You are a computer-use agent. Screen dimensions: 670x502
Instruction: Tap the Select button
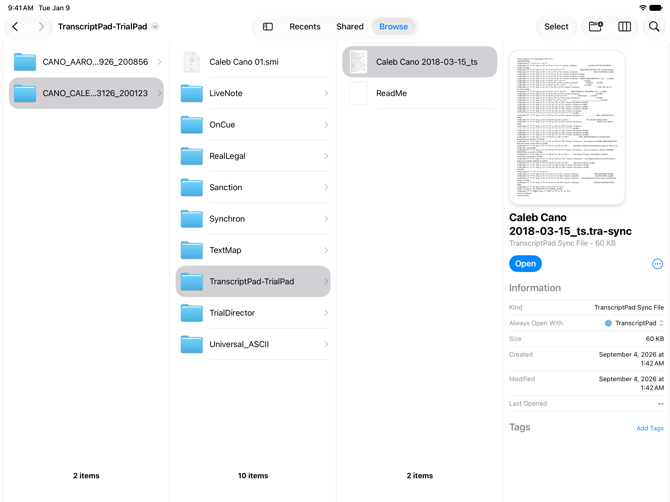[x=556, y=26]
